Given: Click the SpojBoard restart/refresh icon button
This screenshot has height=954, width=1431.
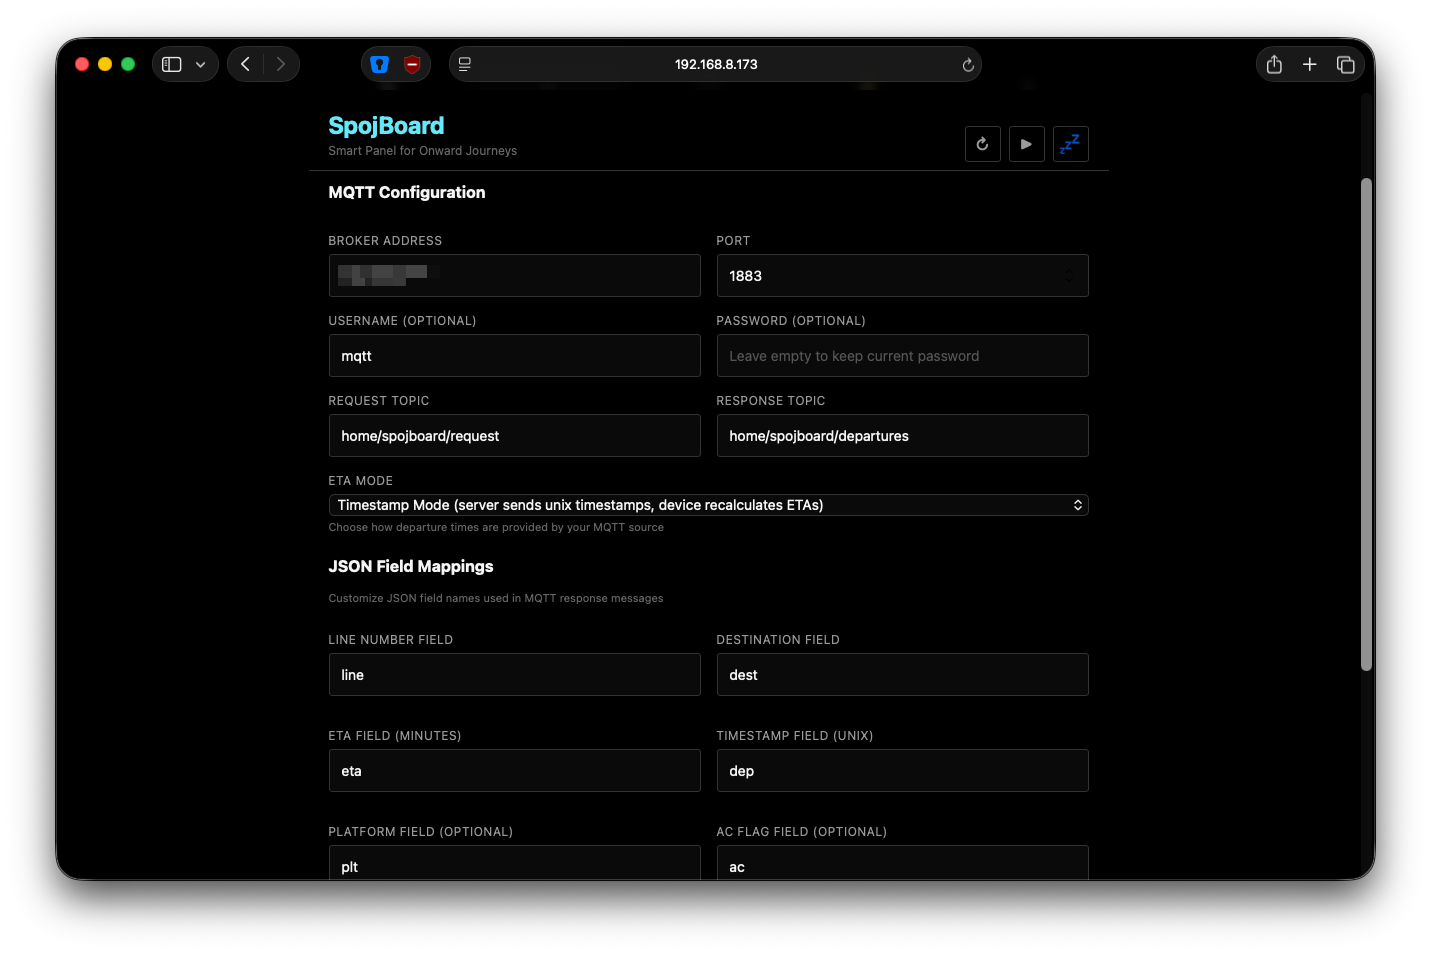Looking at the screenshot, I should pos(982,144).
